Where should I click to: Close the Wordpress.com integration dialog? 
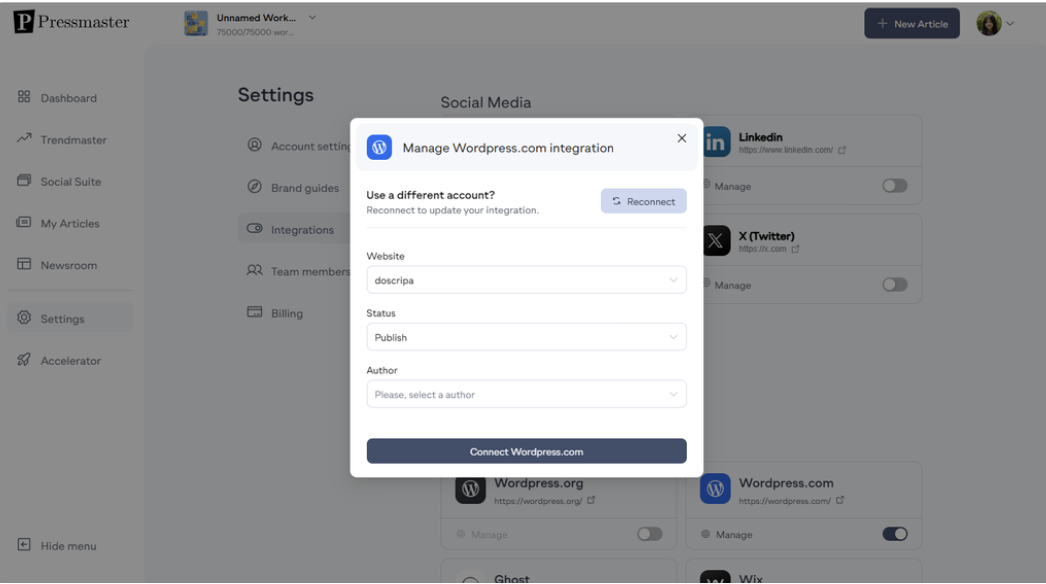(x=681, y=138)
